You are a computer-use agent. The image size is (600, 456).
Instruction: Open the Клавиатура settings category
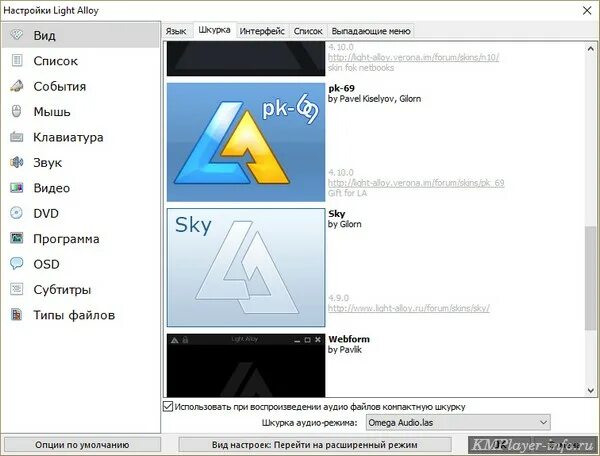[x=80, y=137]
